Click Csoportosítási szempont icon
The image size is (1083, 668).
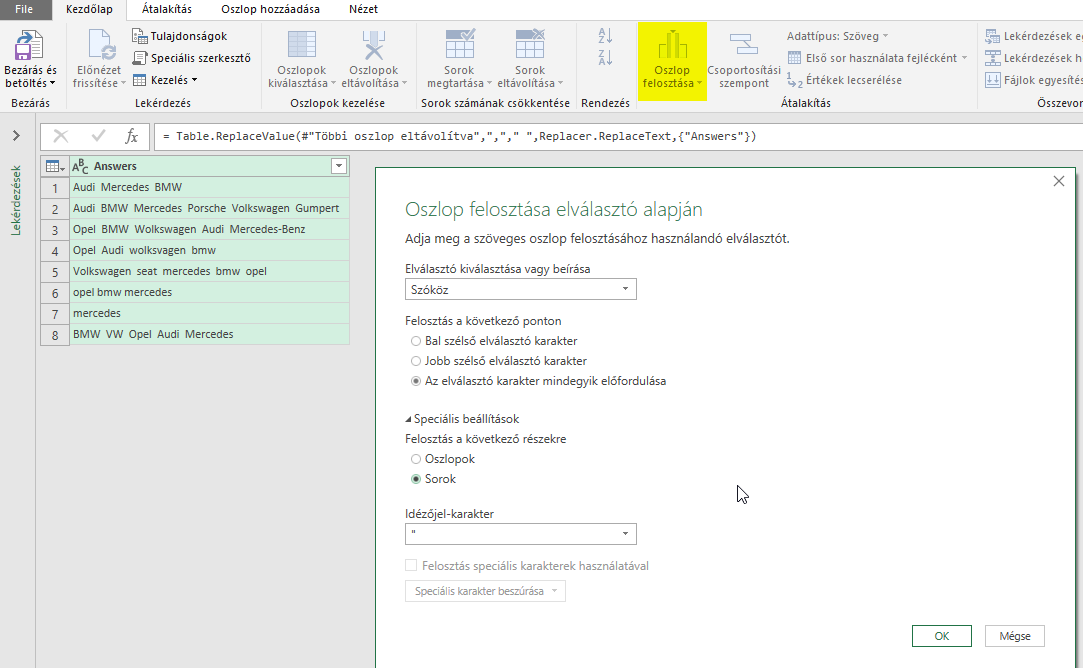click(x=744, y=46)
